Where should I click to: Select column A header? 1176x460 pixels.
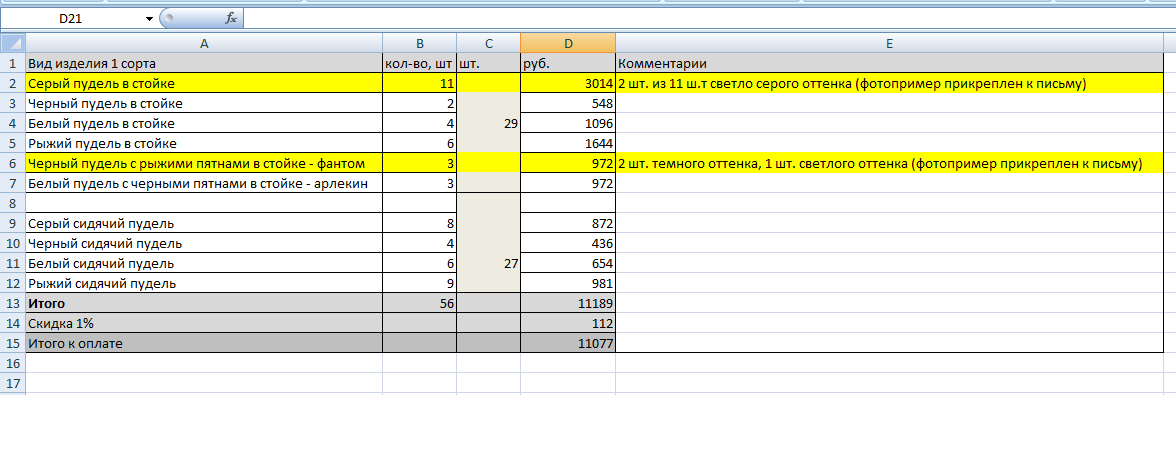click(x=204, y=43)
